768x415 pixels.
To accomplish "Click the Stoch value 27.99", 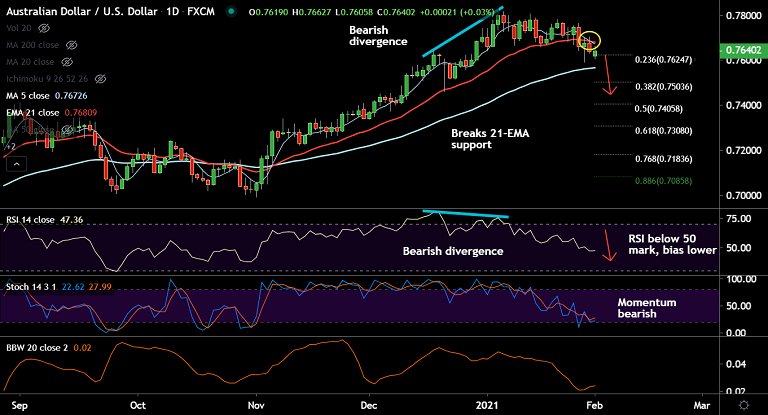I will click(x=100, y=287).
